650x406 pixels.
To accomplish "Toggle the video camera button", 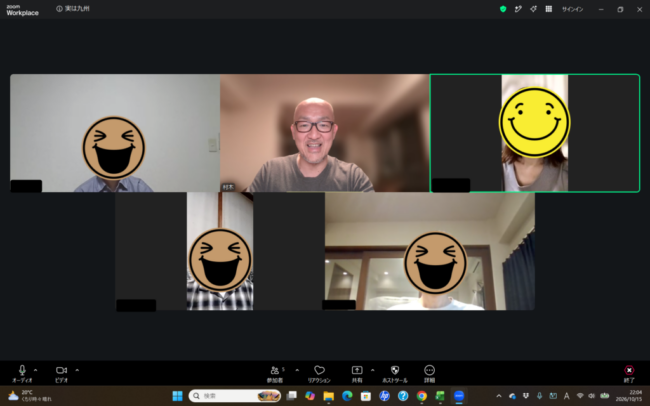I will point(61,374).
